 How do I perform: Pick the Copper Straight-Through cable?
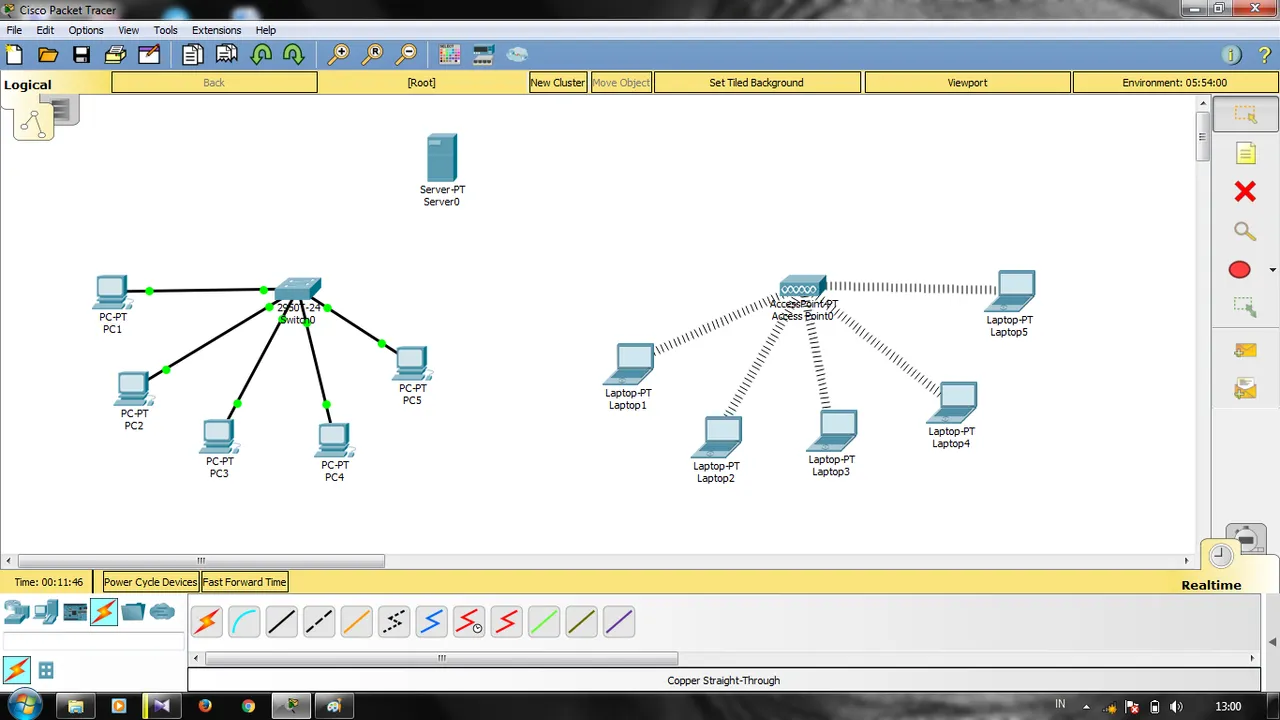[282, 622]
